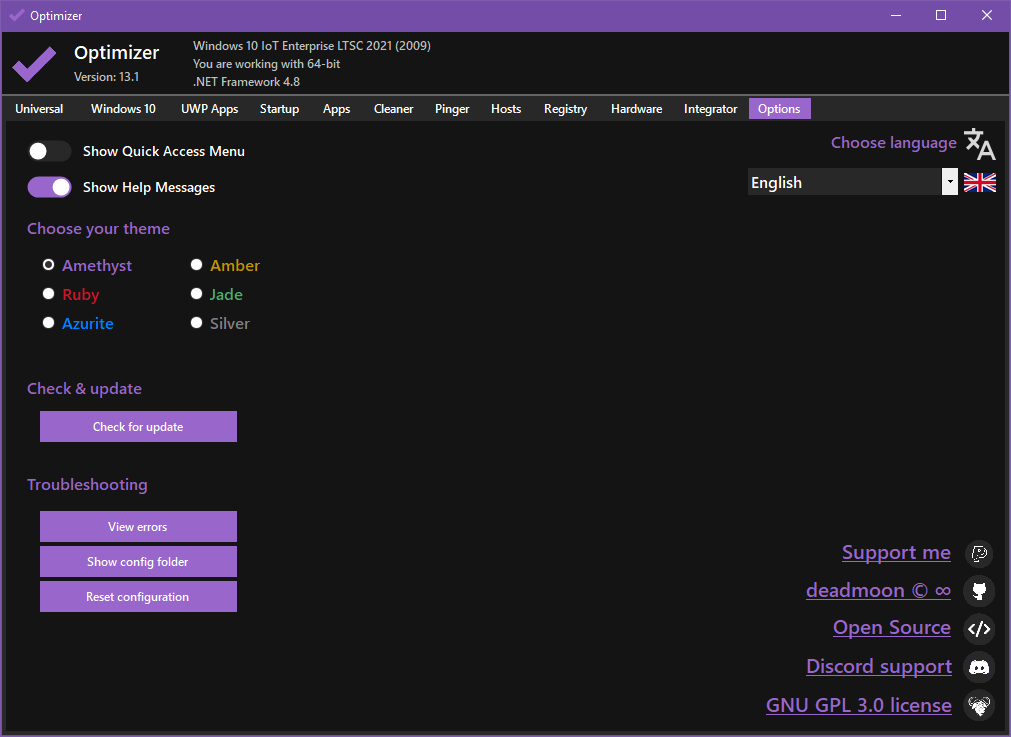
Task: Pick the Amber theme radio button
Action: pyautogui.click(x=197, y=265)
